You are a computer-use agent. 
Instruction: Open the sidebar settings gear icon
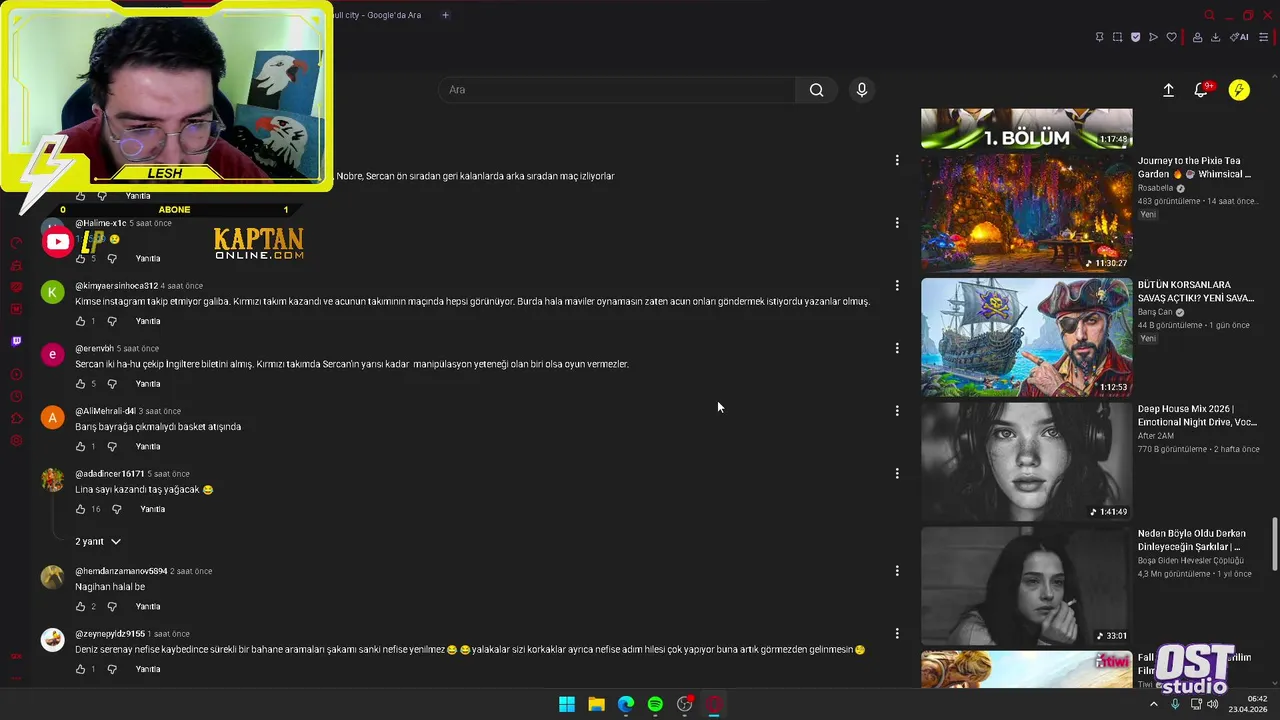tap(16, 441)
